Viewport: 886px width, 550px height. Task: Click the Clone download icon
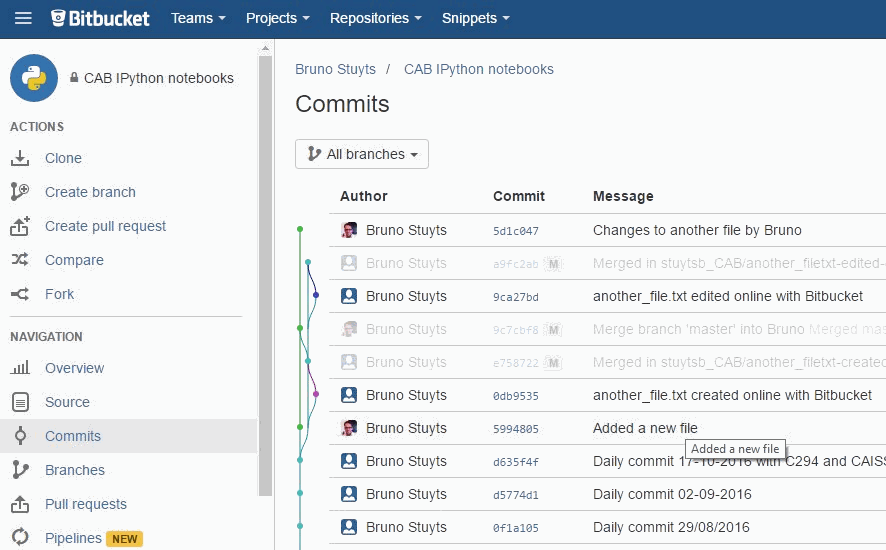pos(20,158)
